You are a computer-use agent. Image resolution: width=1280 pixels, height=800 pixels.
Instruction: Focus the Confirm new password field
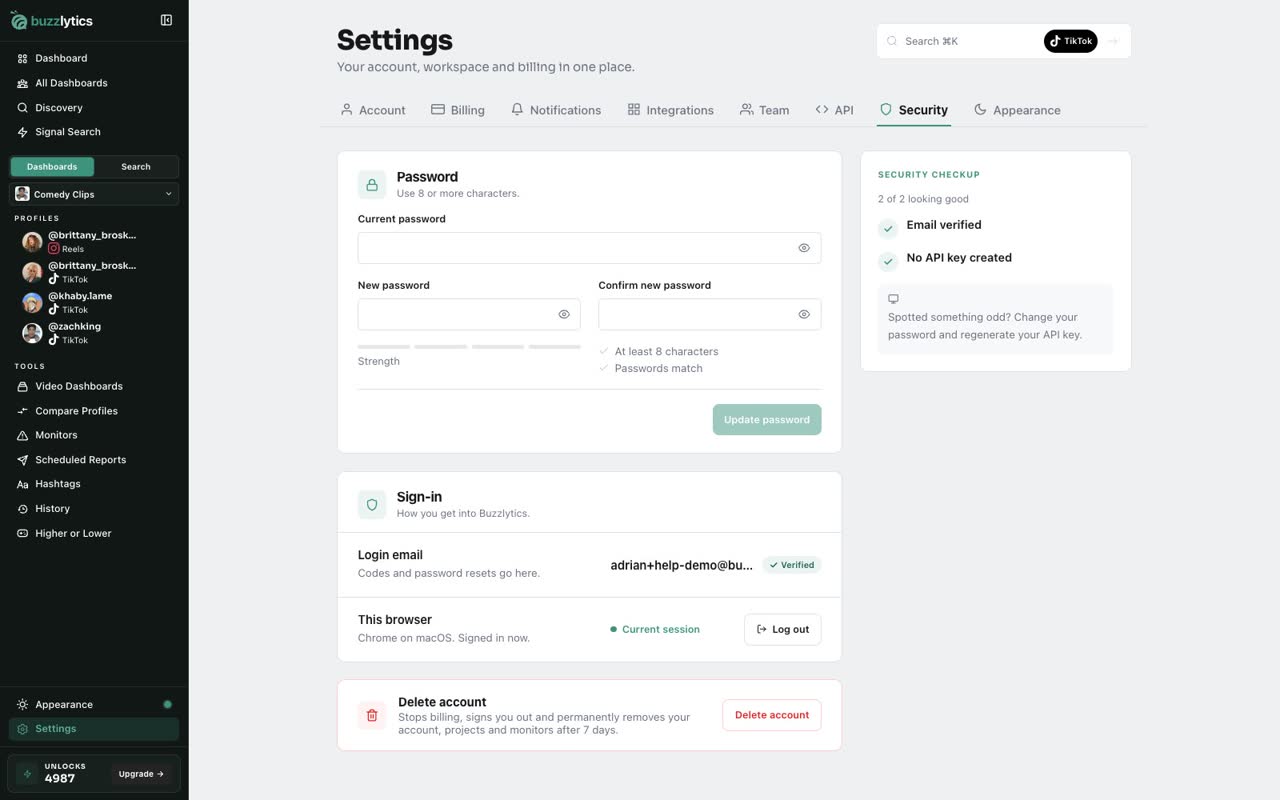tap(710, 314)
